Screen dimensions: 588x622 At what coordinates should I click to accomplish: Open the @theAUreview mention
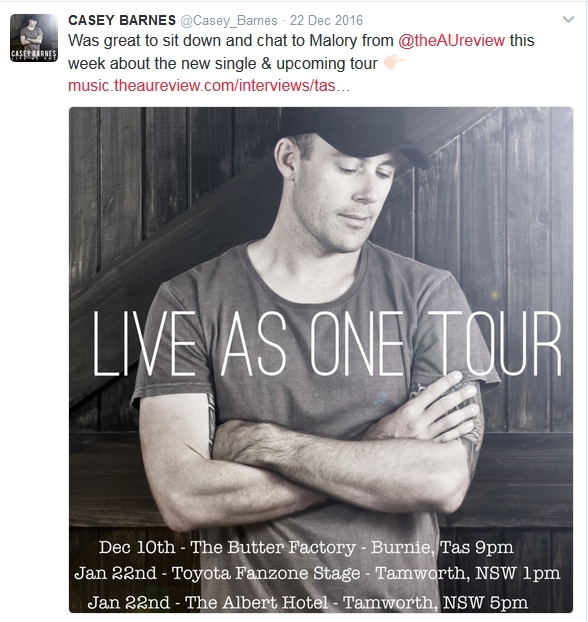(x=452, y=40)
